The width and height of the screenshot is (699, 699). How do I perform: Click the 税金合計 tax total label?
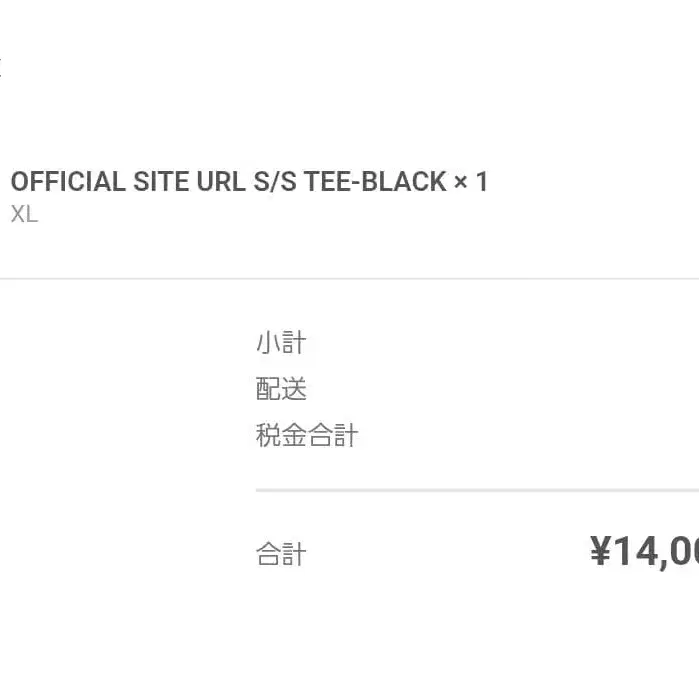306,436
